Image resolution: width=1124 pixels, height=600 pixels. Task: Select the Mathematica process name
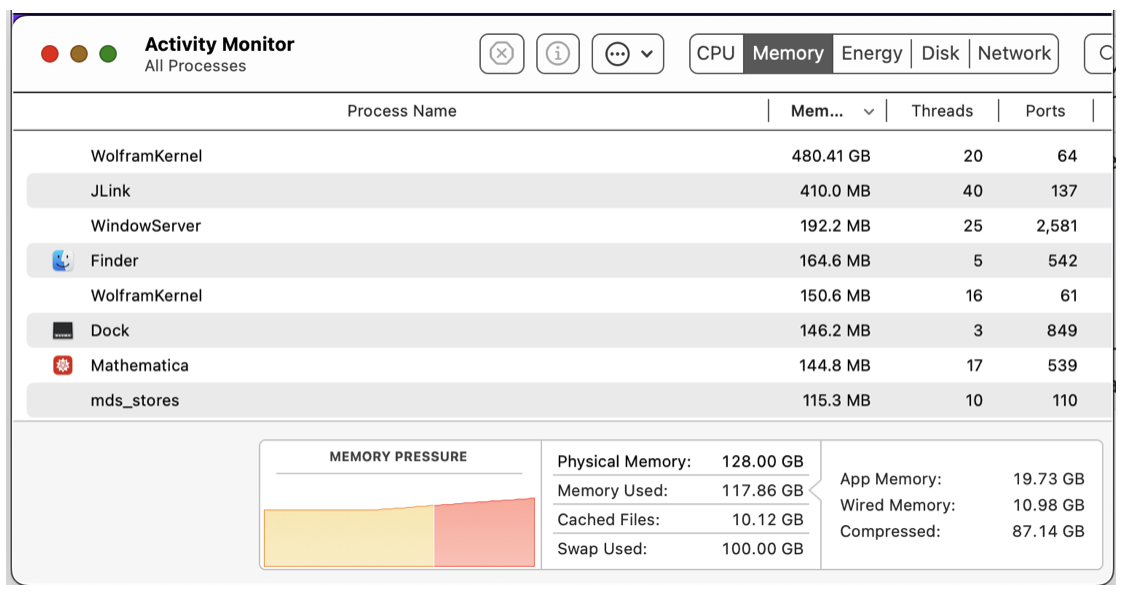coord(140,366)
